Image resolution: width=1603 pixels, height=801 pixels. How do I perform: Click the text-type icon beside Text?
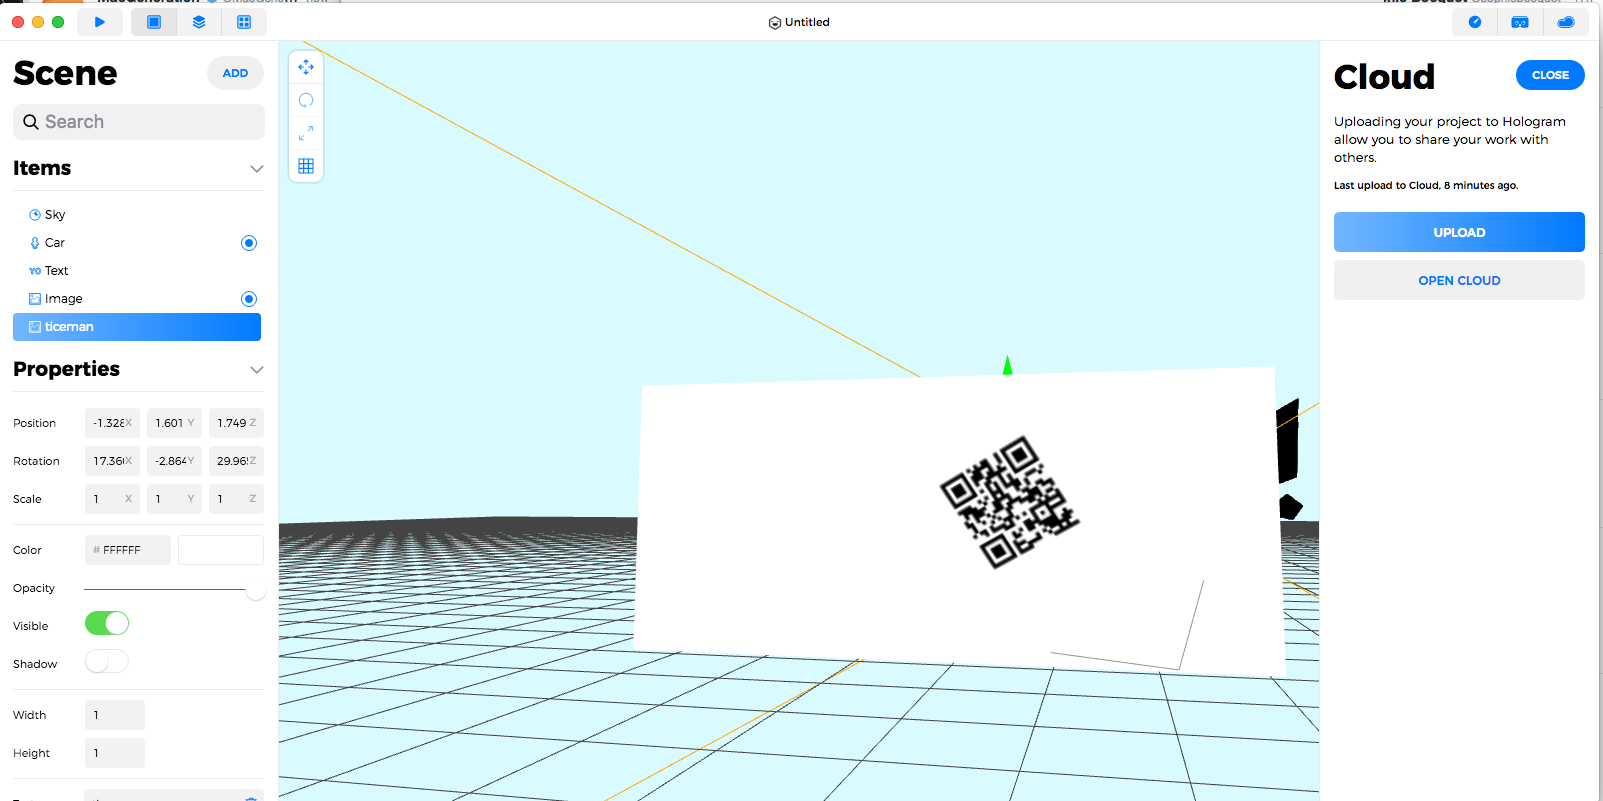(35, 271)
